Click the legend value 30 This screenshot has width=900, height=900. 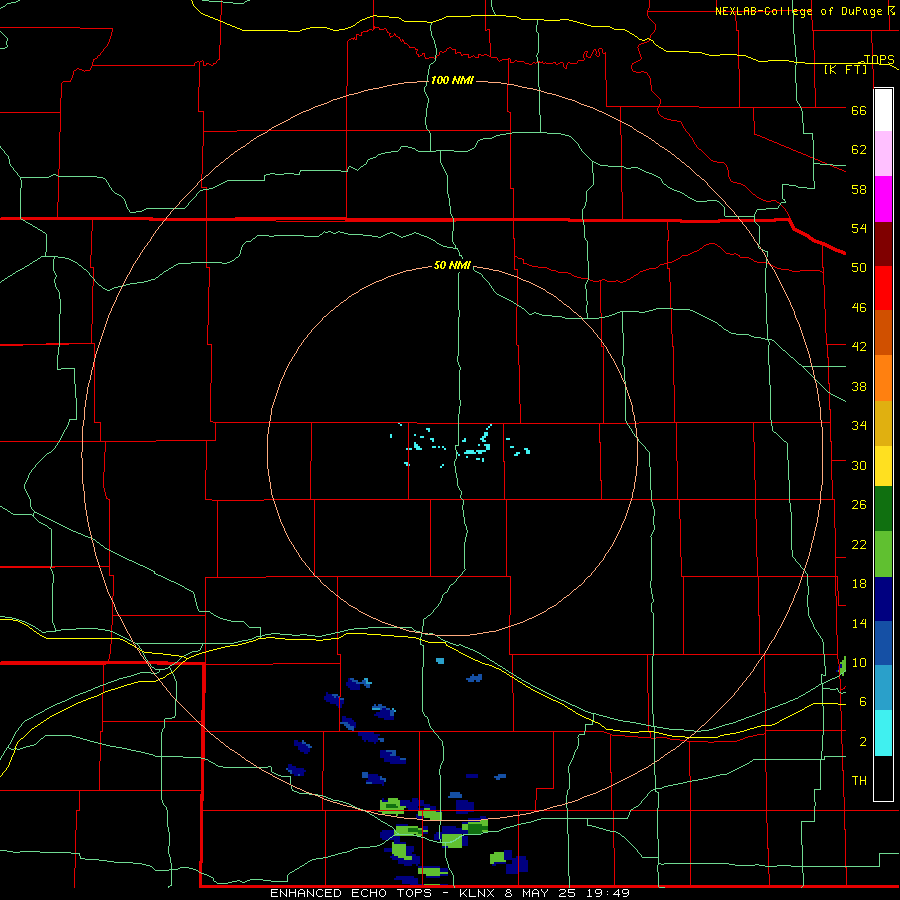pyautogui.click(x=859, y=465)
